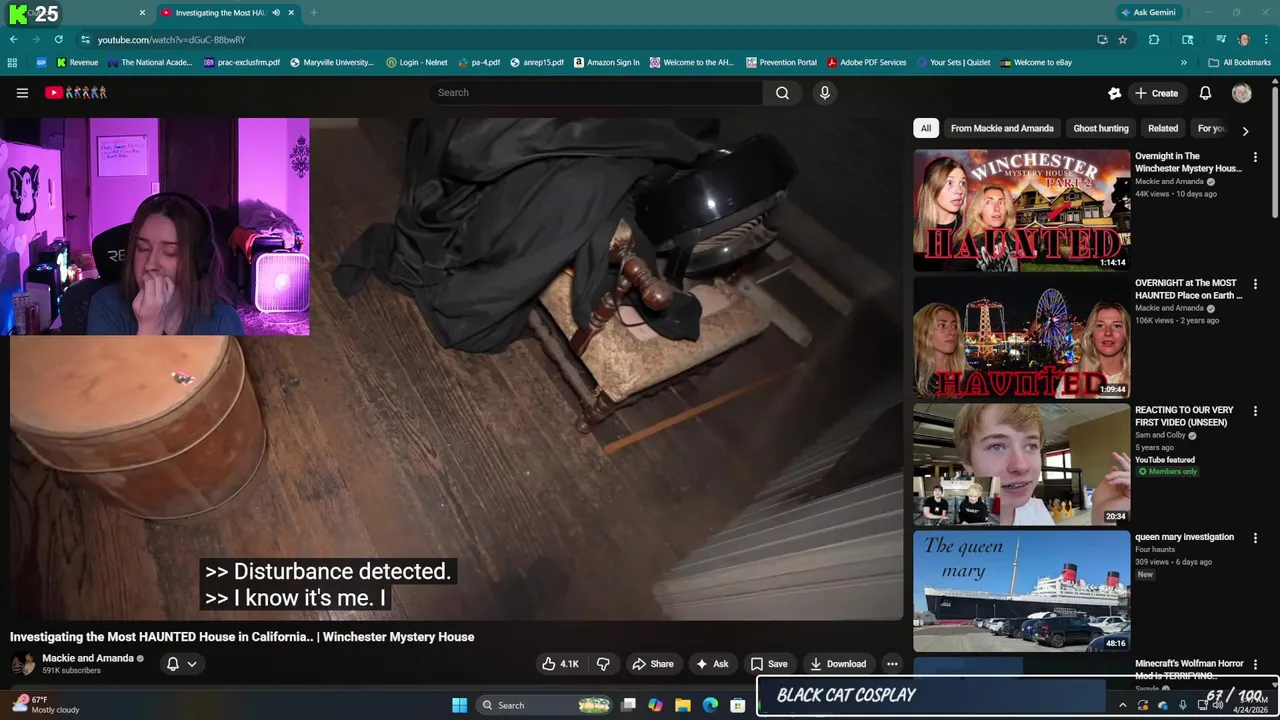Show next filter chips with arrow
Image resolution: width=1280 pixels, height=720 pixels.
[1245, 131]
